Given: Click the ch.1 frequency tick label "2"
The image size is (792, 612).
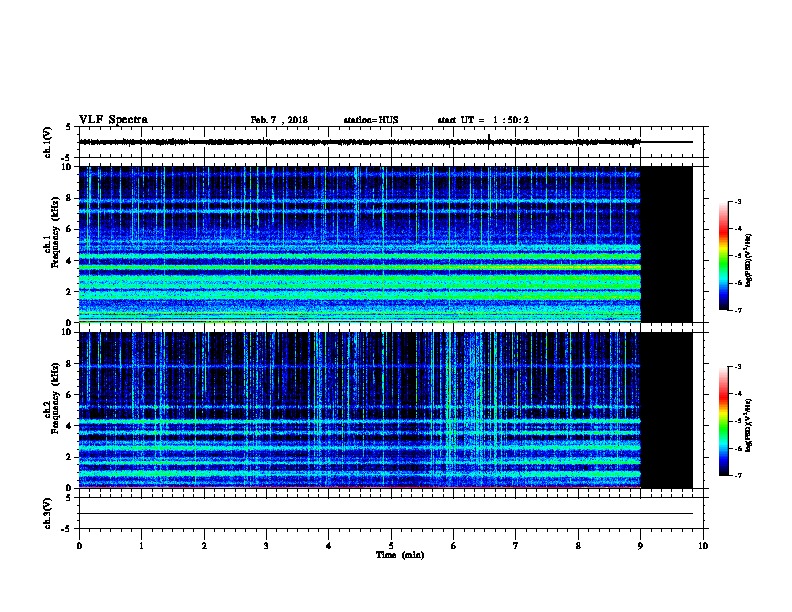Looking at the screenshot, I should point(70,292).
